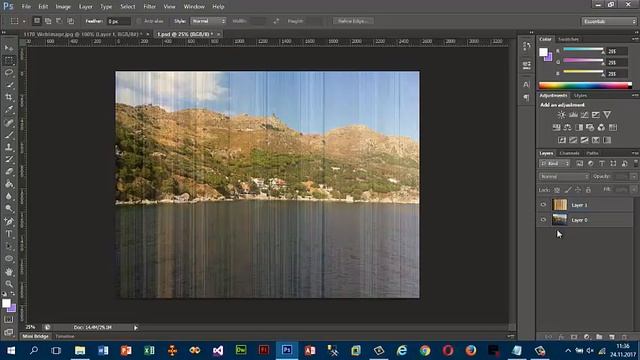Select the Brush tool
The height and width of the screenshot is (360, 640).
tap(9, 135)
